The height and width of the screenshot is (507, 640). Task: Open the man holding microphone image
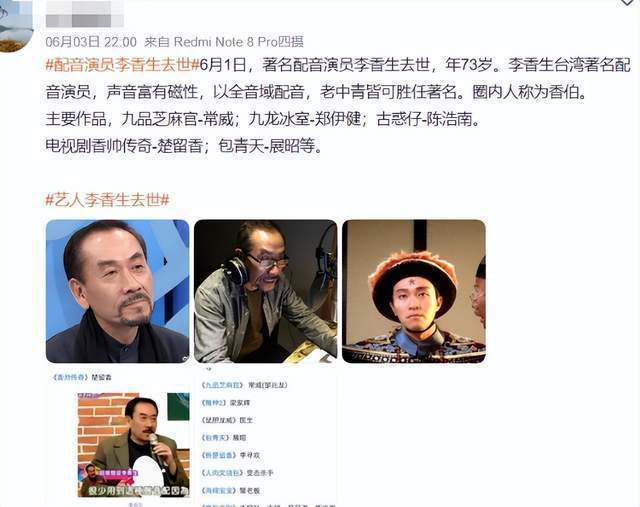pyautogui.click(x=133, y=445)
